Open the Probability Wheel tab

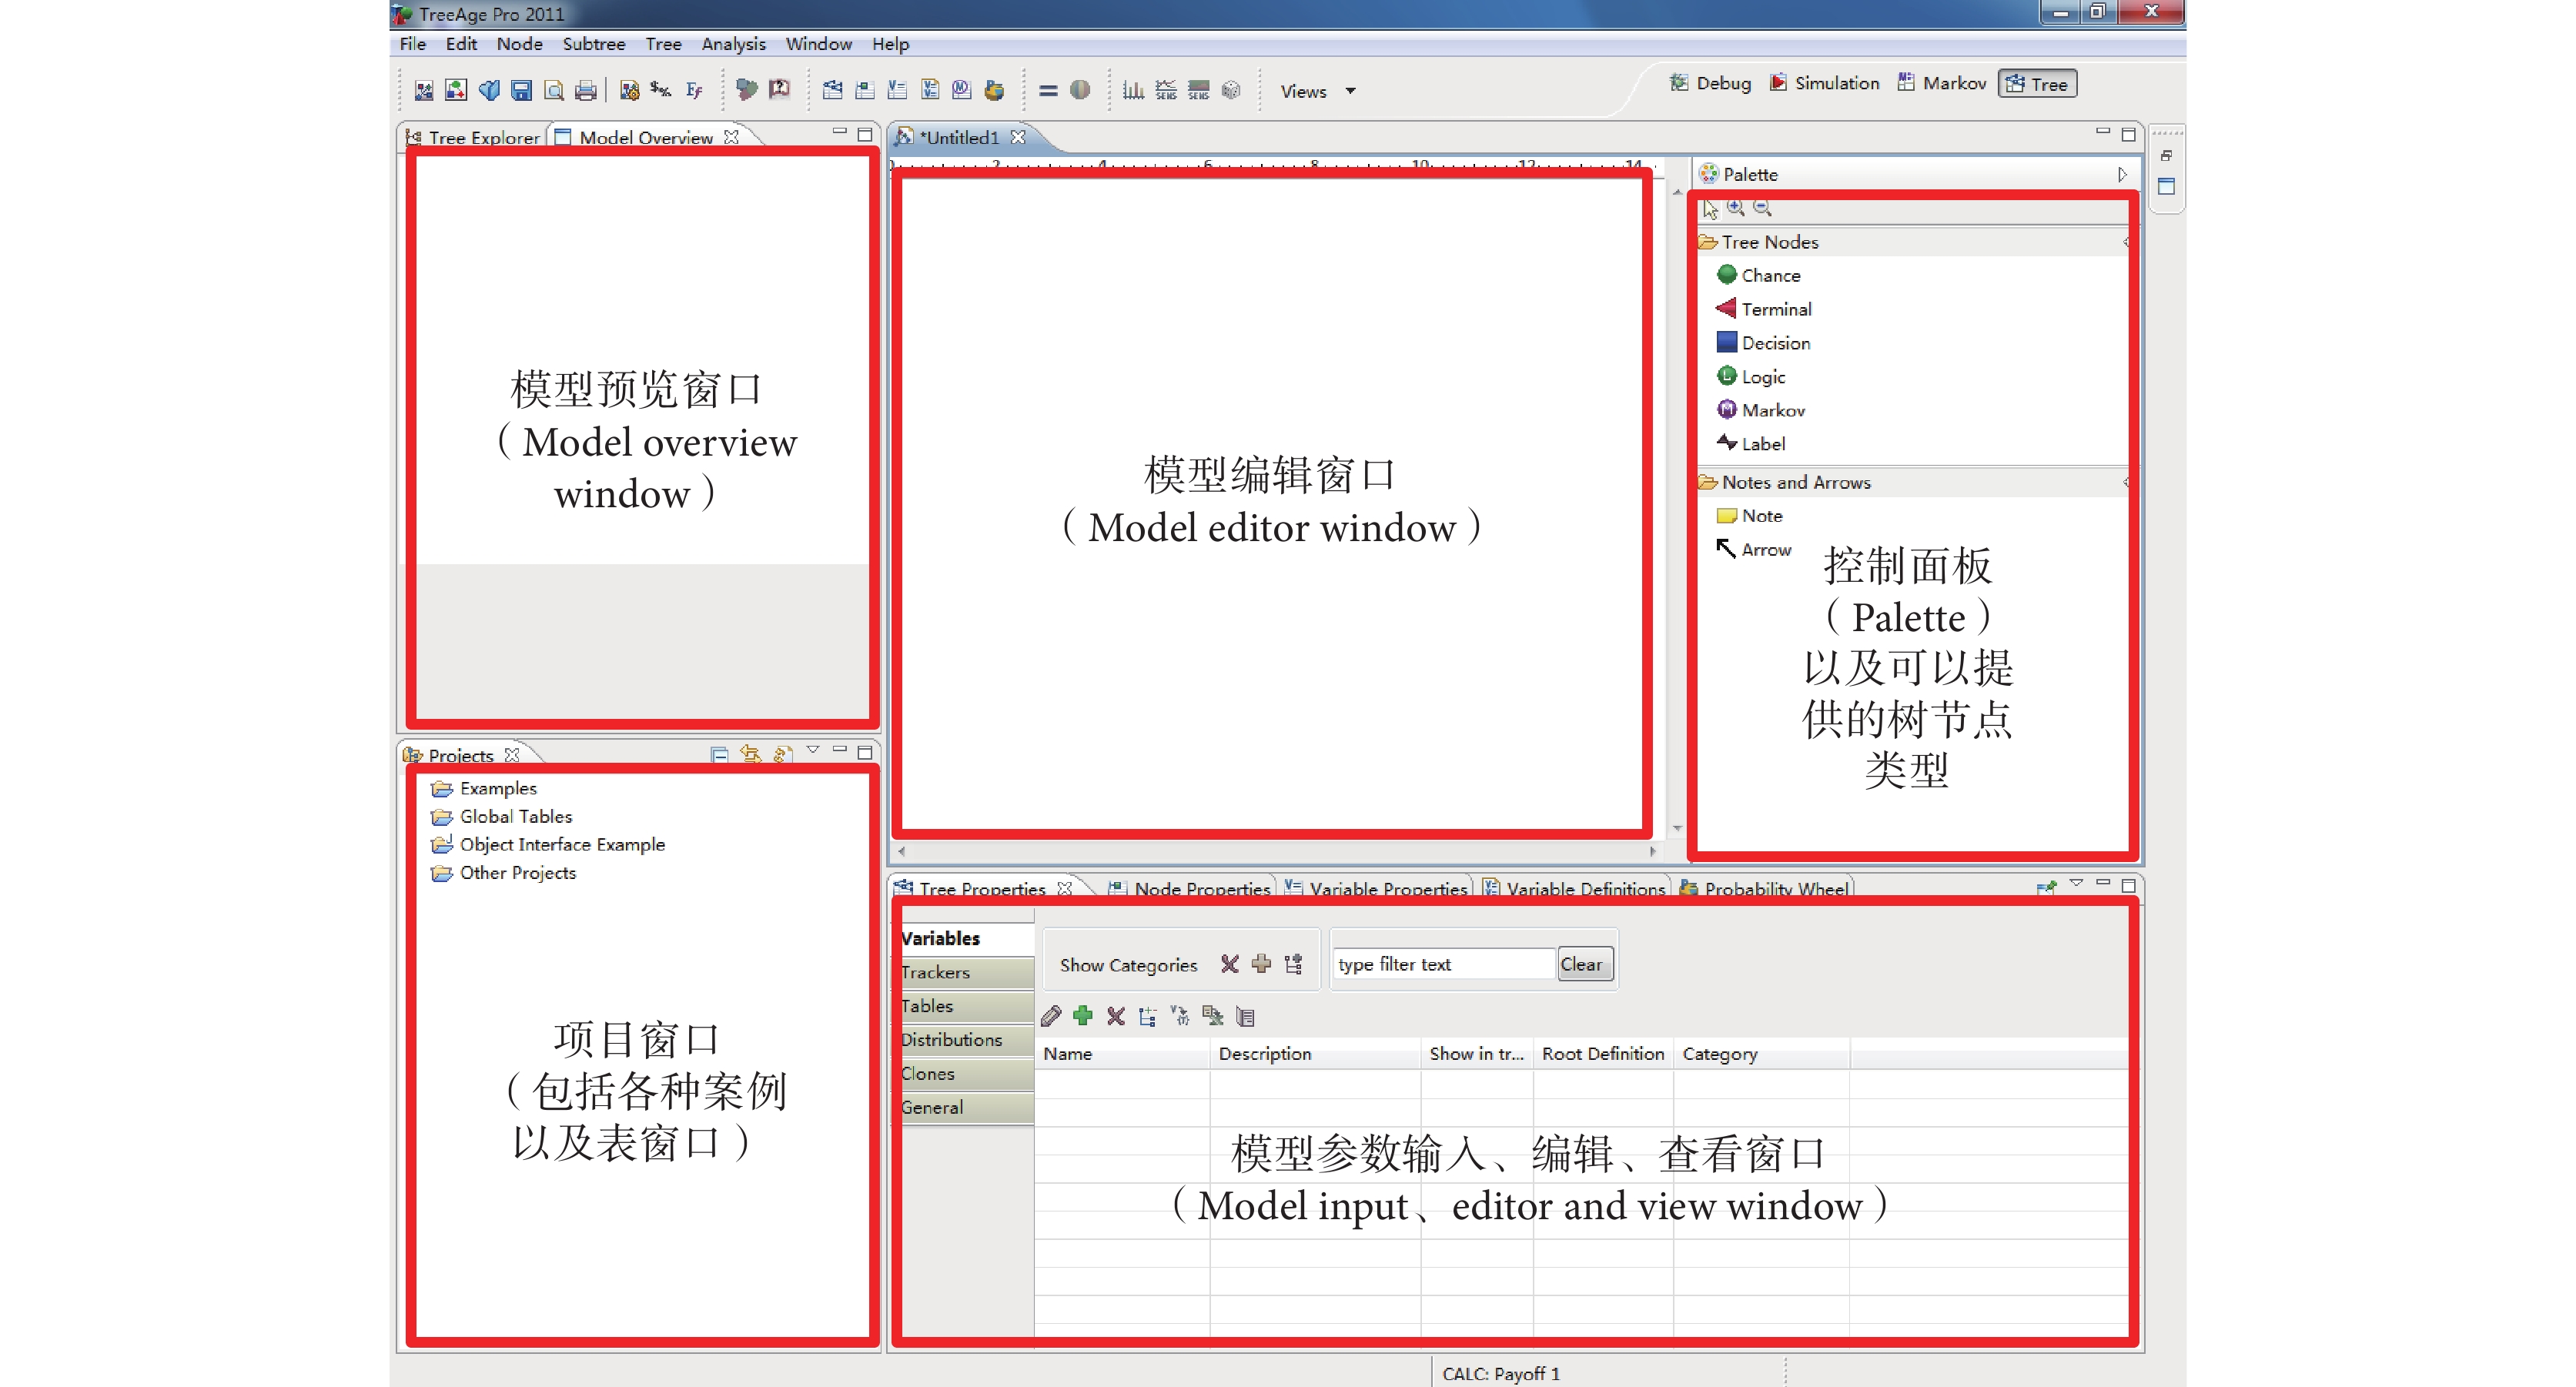[x=1765, y=888]
